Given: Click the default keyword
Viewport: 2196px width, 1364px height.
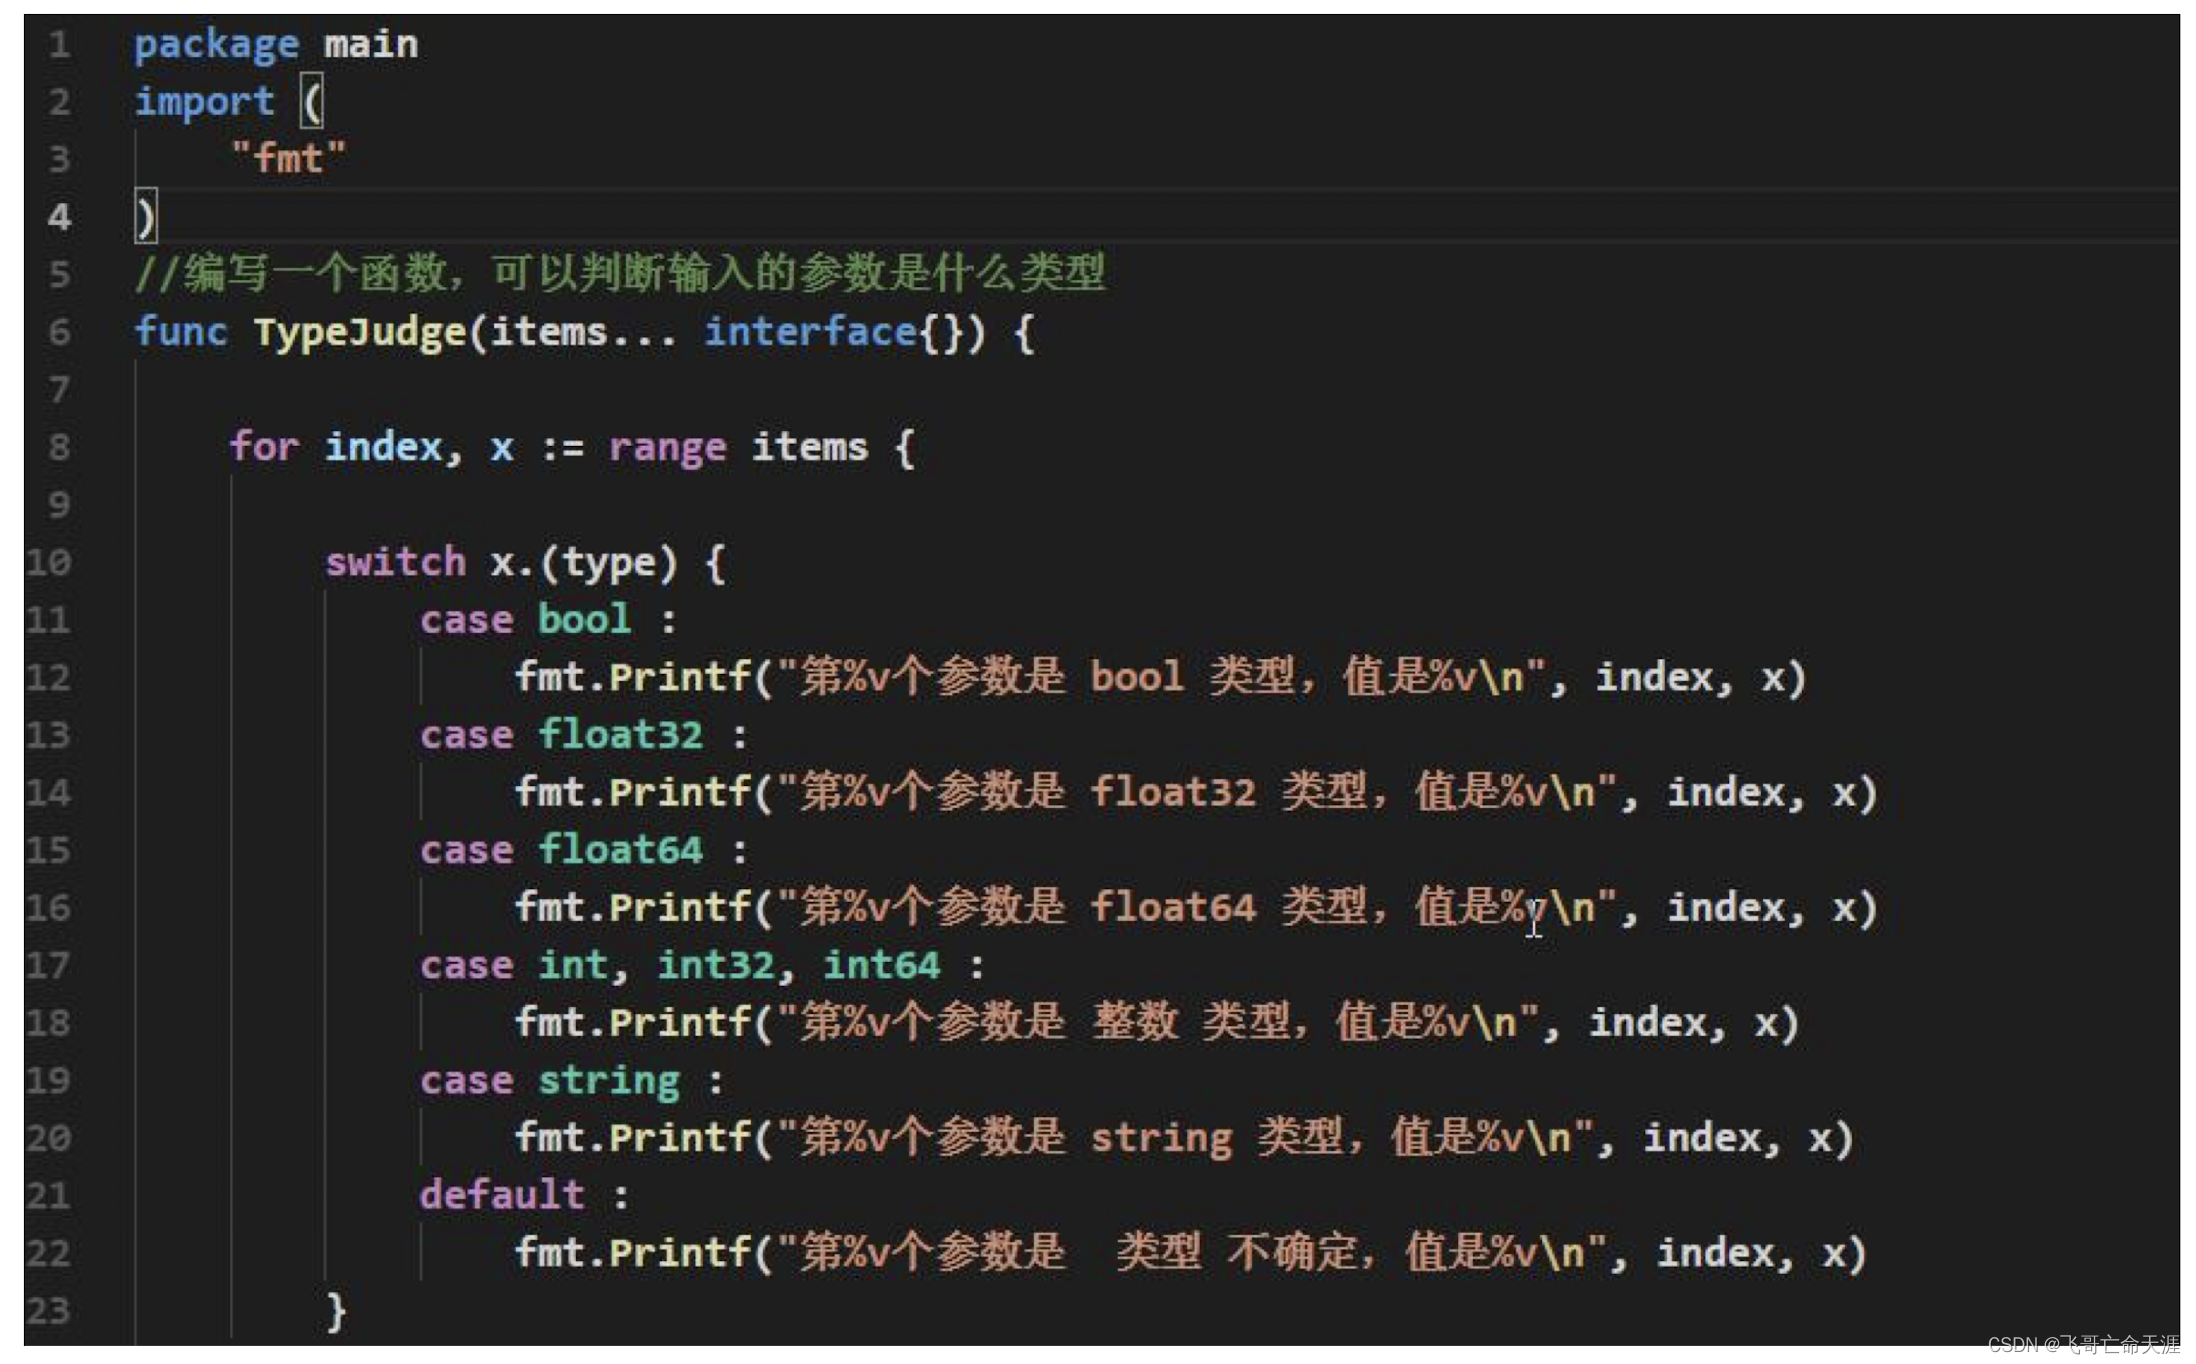Looking at the screenshot, I should click(x=502, y=1195).
